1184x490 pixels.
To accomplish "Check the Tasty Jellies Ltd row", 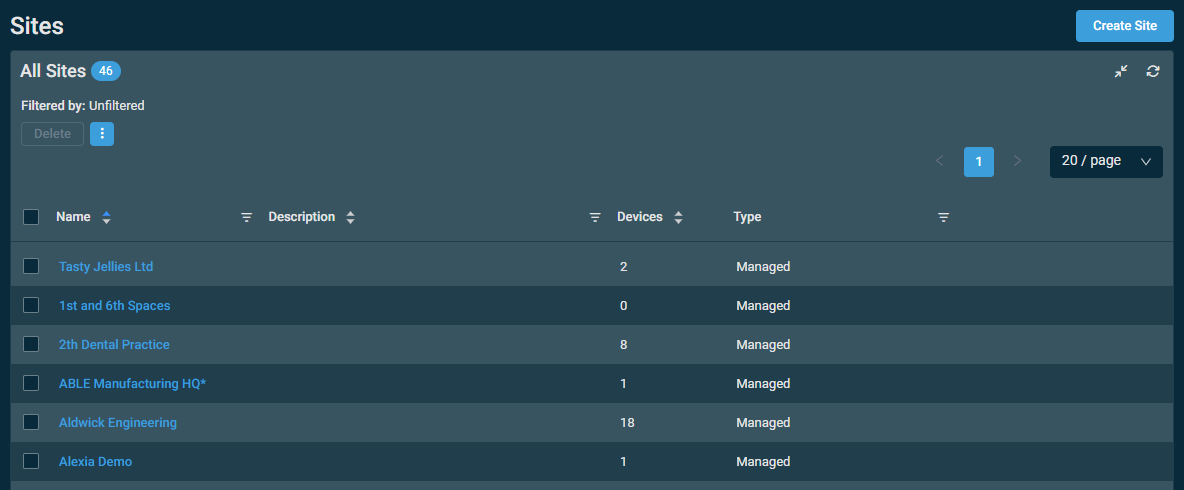I will pos(31,266).
